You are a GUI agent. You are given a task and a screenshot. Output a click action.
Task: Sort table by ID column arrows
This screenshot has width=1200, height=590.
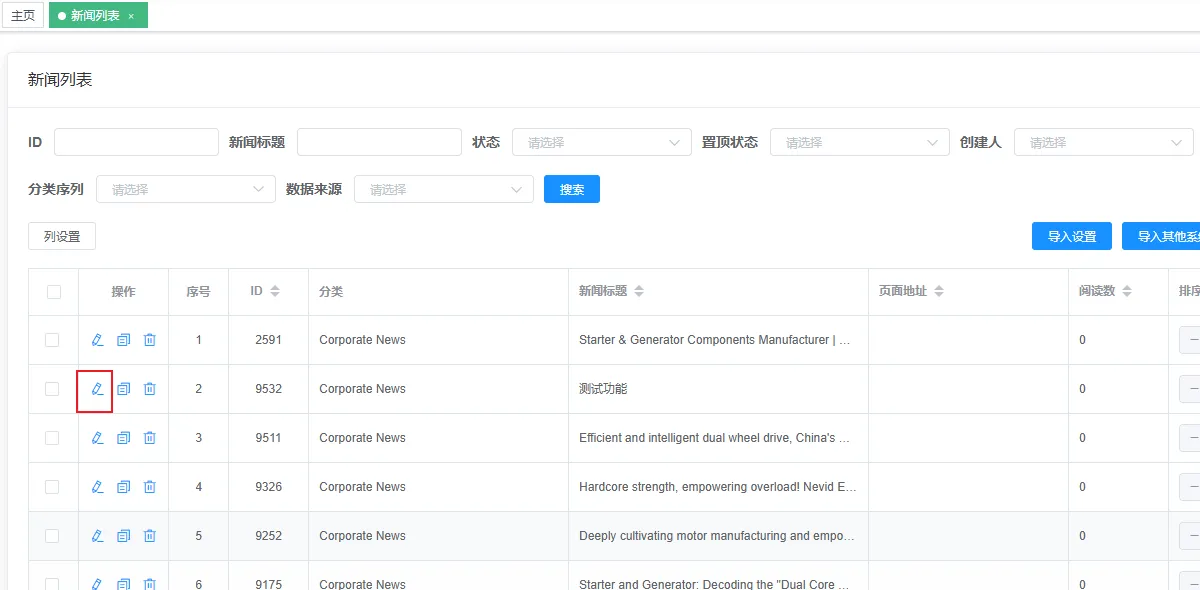coord(275,291)
